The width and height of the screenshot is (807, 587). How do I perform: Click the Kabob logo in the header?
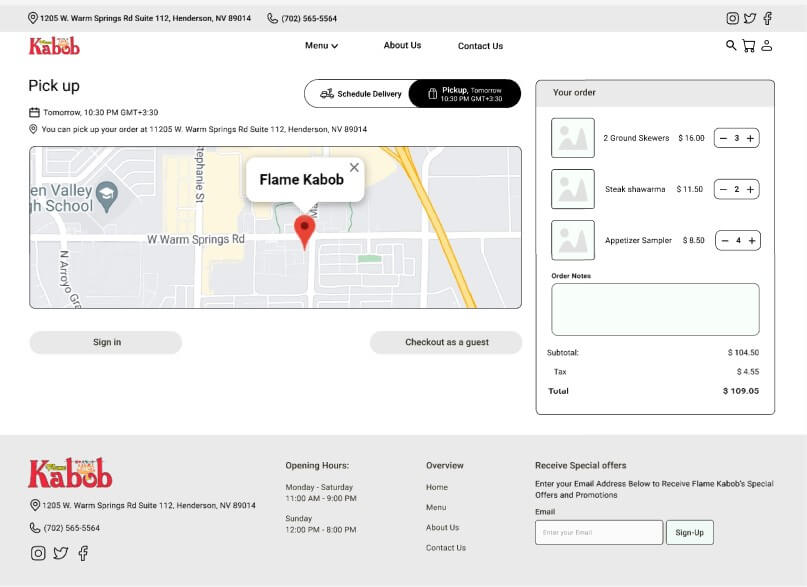pyautogui.click(x=54, y=46)
